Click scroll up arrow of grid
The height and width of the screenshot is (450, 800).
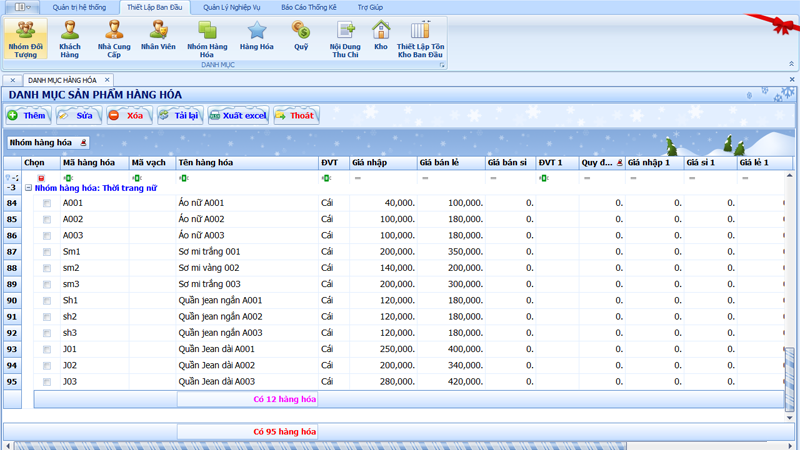point(790,175)
